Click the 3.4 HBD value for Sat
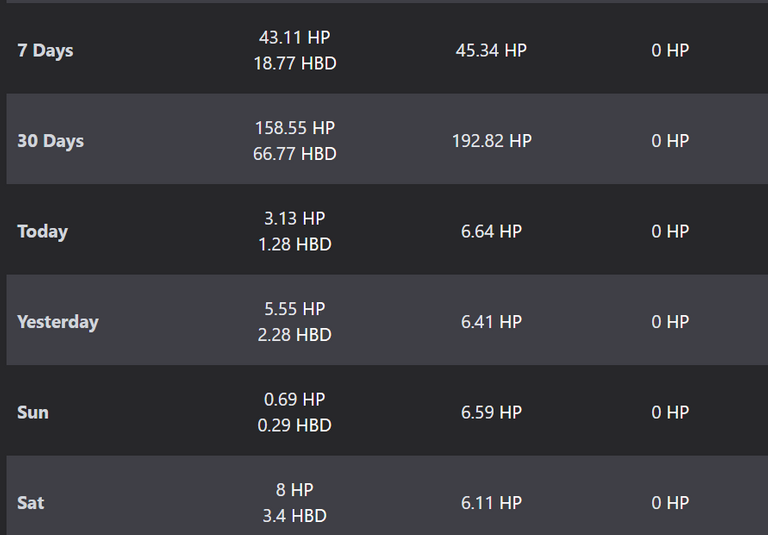The image size is (768, 535). (x=295, y=516)
